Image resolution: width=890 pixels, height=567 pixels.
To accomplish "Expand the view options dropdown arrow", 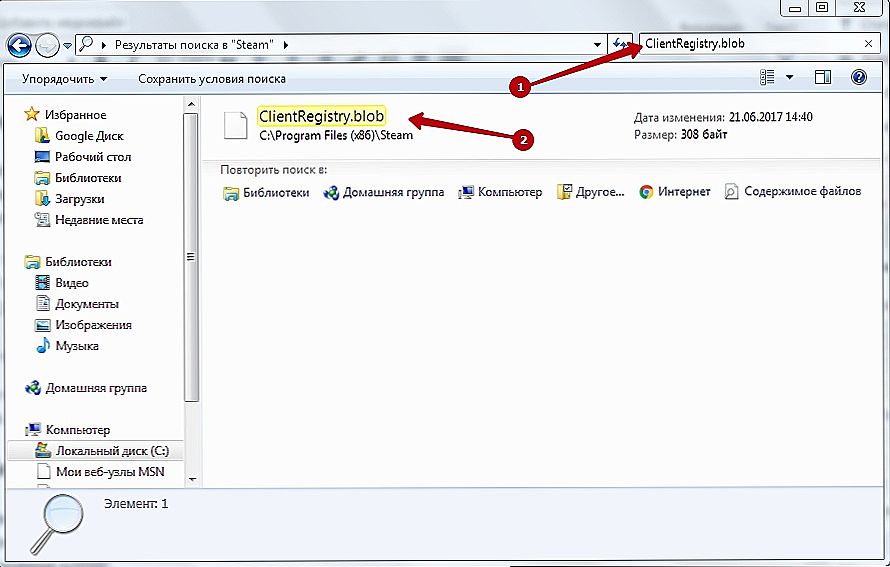I will click(789, 77).
